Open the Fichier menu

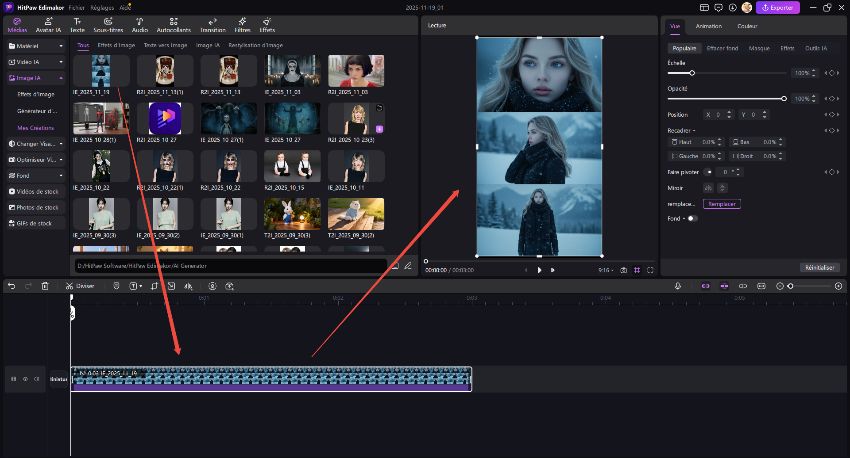click(x=76, y=7)
